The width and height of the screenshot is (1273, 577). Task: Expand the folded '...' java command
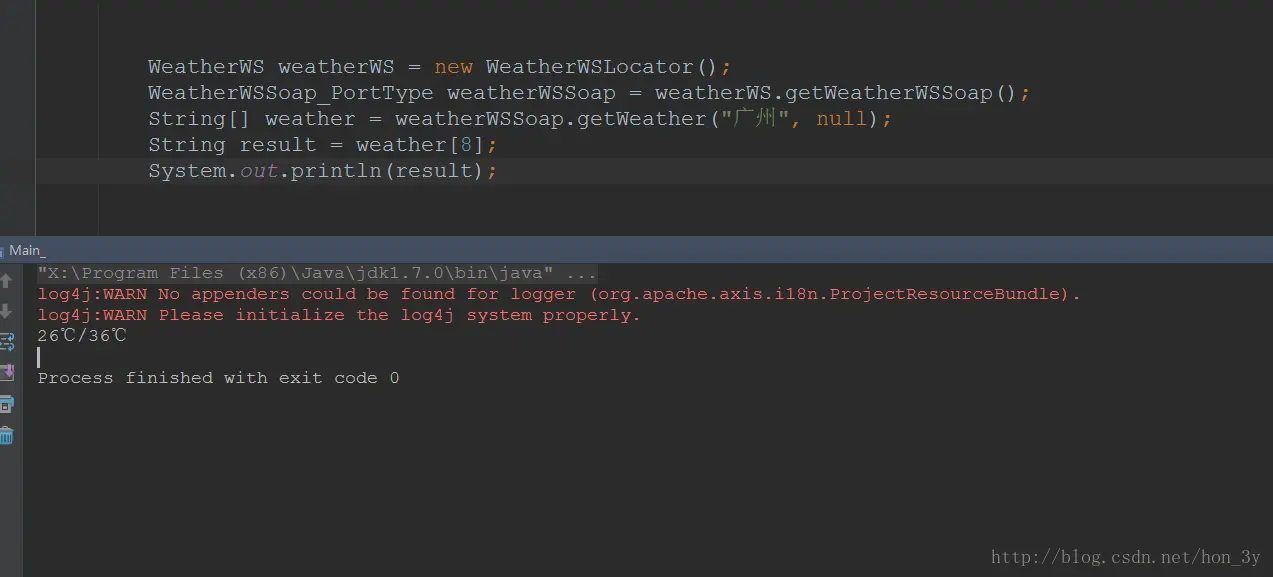[581, 273]
